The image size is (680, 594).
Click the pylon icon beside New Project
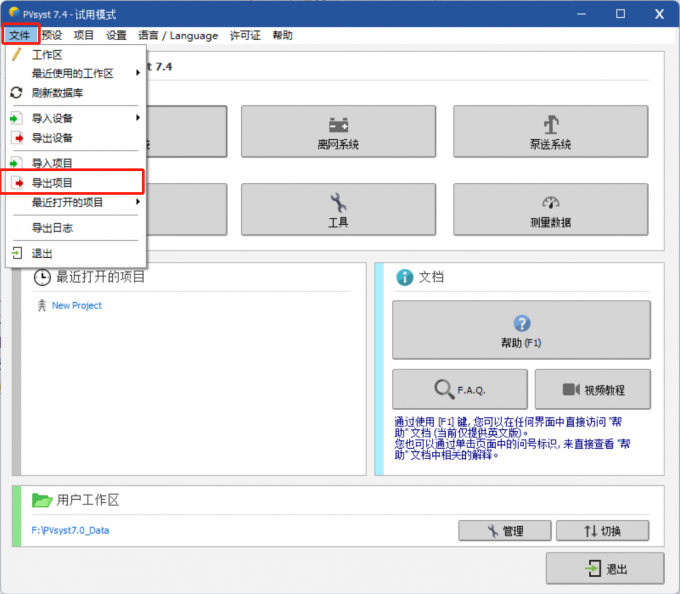pos(42,305)
